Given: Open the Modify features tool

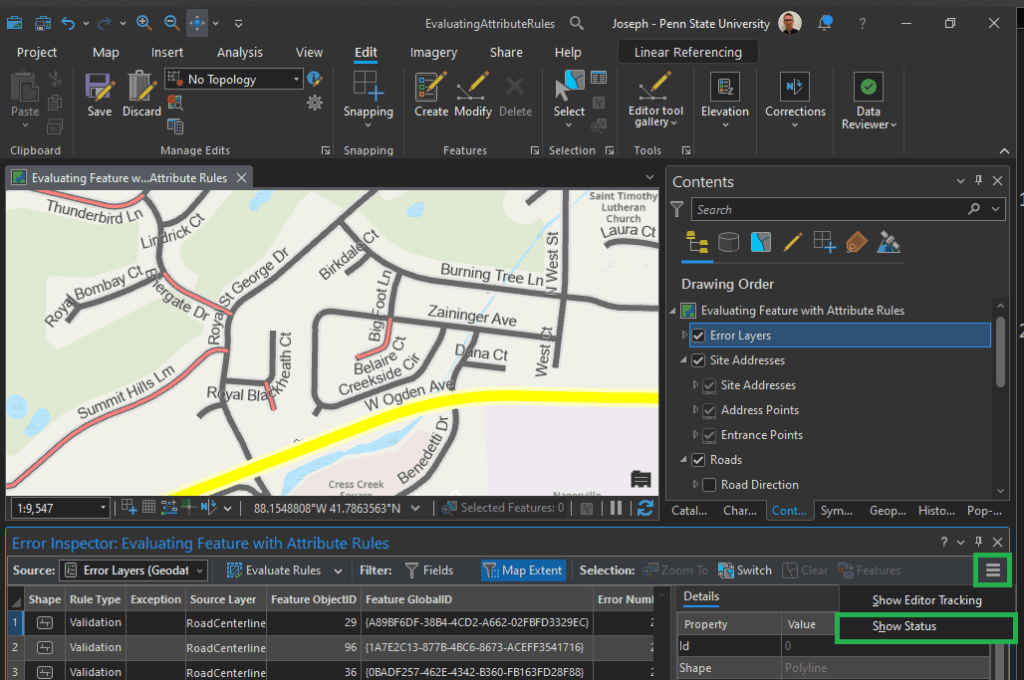Looking at the screenshot, I should click(x=473, y=87).
